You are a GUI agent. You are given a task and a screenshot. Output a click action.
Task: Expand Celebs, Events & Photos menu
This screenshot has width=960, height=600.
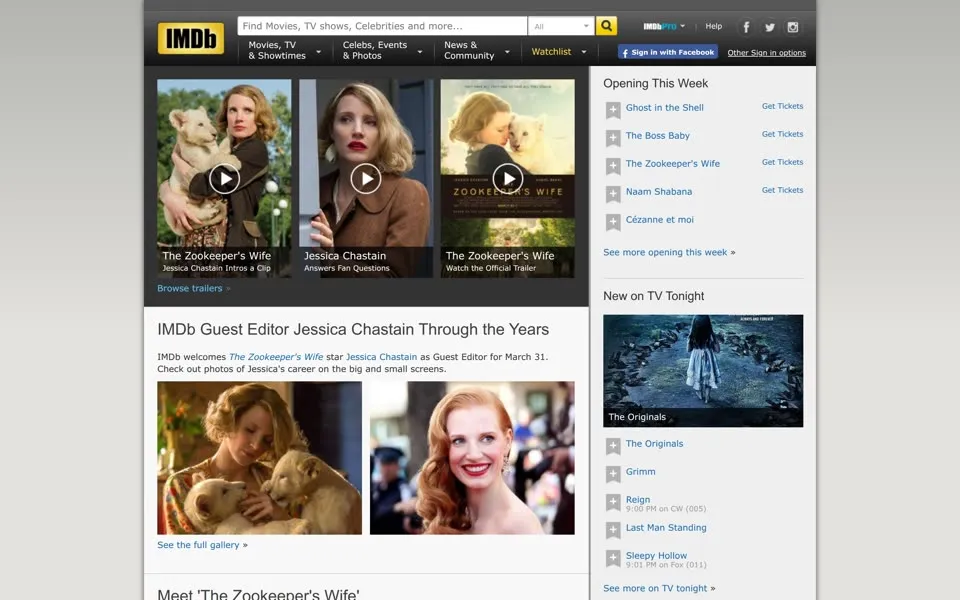[382, 50]
